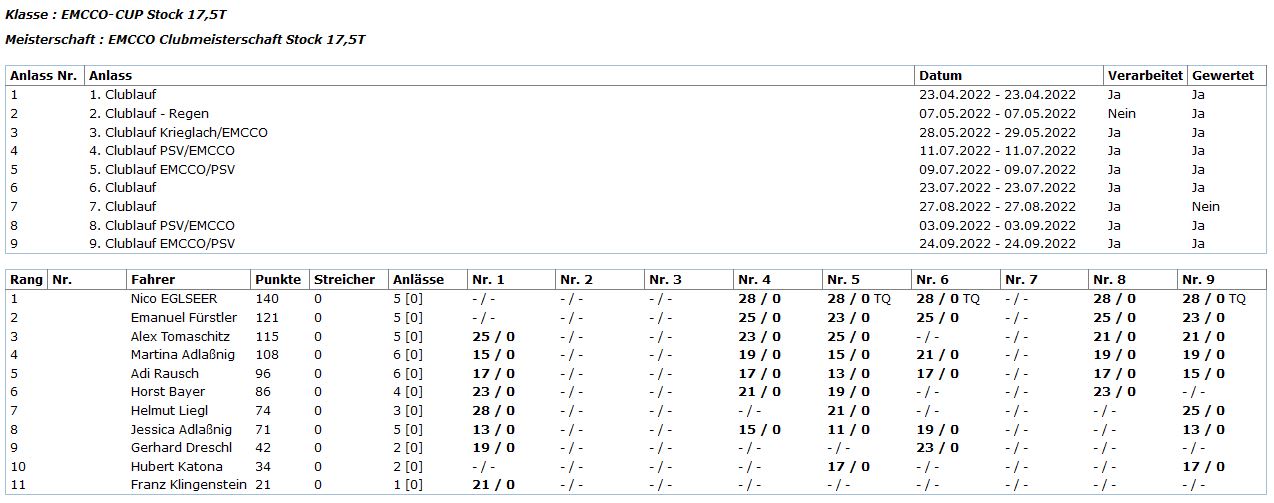Click event '5. Clublauf EMCCO/PSV'
1274x503 pixels.
pyautogui.click(x=162, y=169)
